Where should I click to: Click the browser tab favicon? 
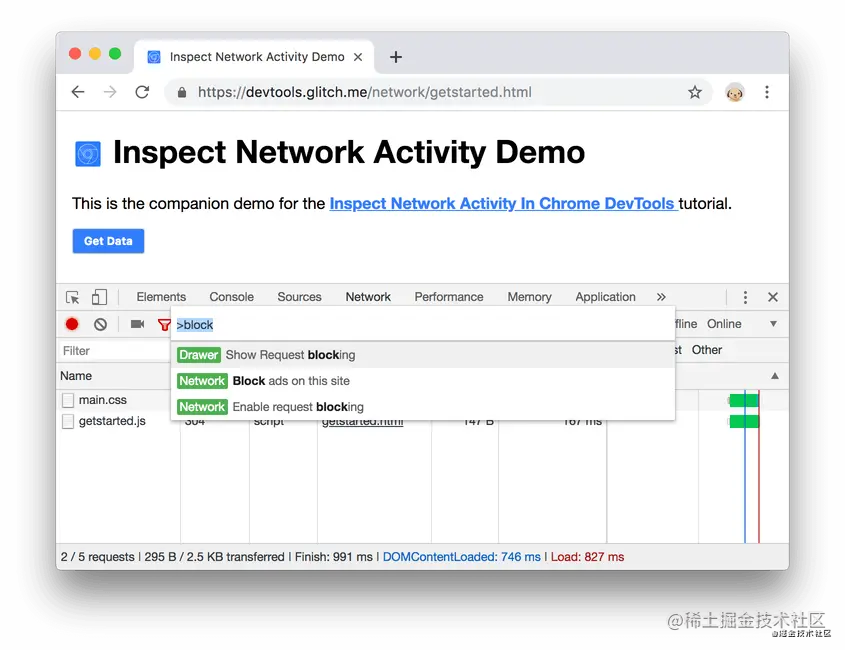pyautogui.click(x=154, y=57)
